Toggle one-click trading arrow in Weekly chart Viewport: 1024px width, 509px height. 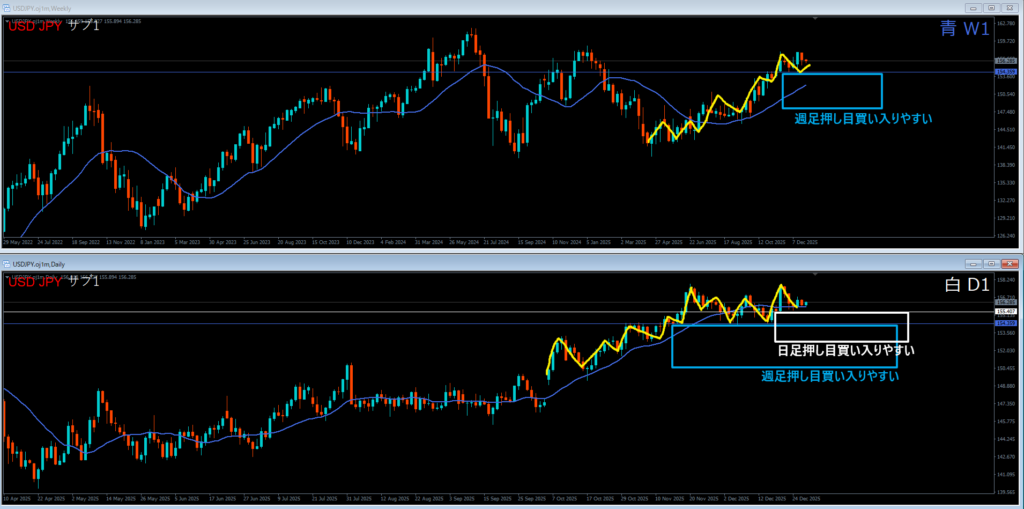(x=7, y=21)
